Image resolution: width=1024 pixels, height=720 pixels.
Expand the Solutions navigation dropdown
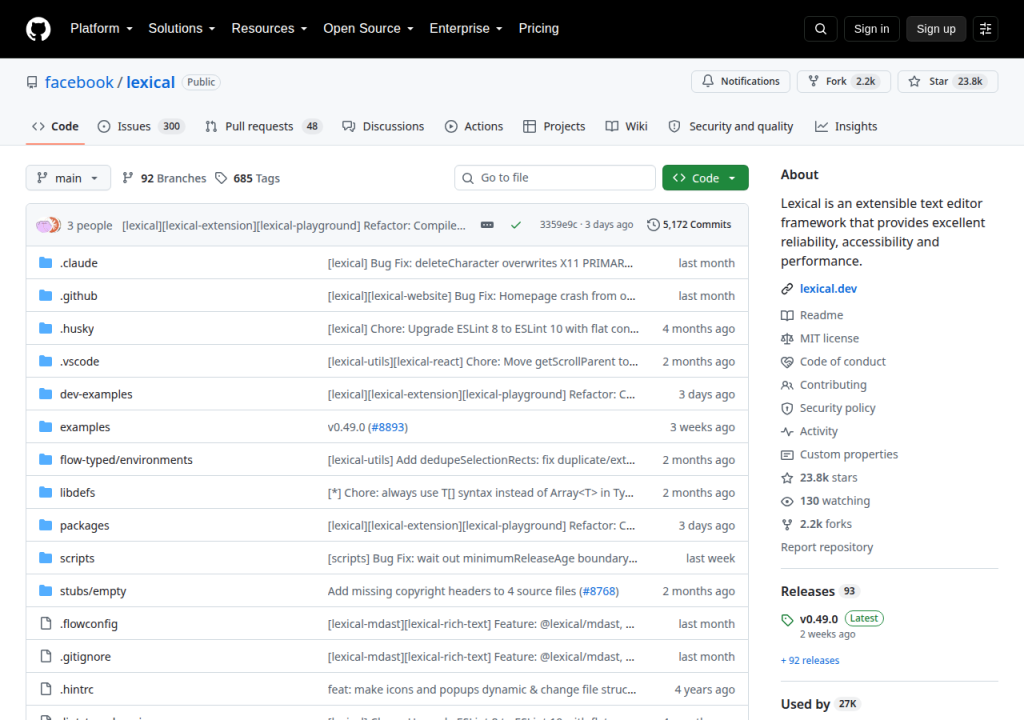click(x=182, y=29)
